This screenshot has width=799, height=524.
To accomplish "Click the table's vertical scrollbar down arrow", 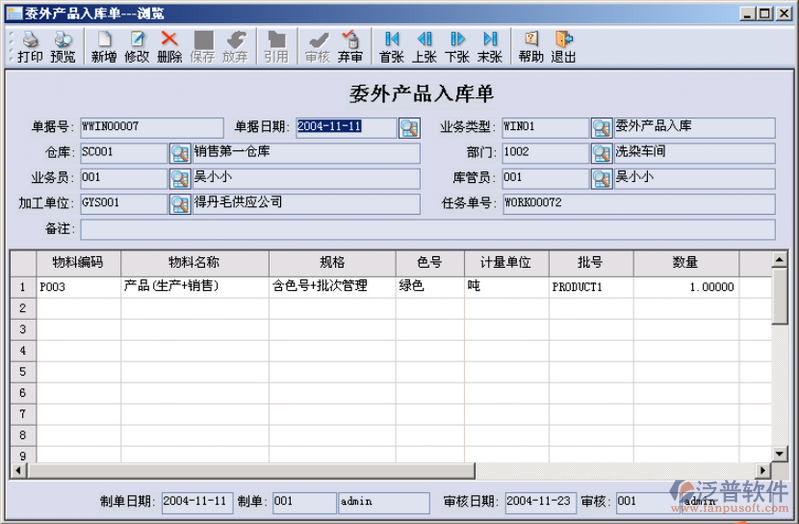I will click(779, 451).
